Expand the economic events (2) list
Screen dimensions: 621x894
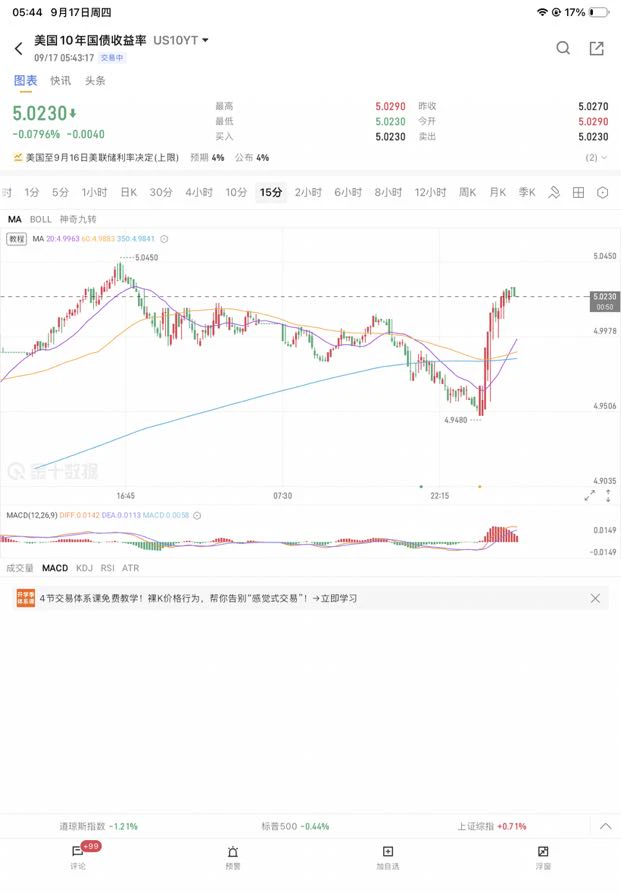click(596, 157)
